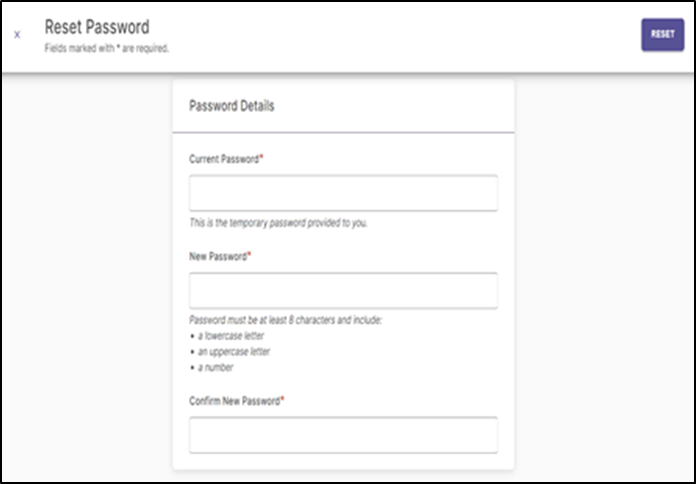
Task: Click the 'Fields marked with * are required' note
Action: coord(107,48)
